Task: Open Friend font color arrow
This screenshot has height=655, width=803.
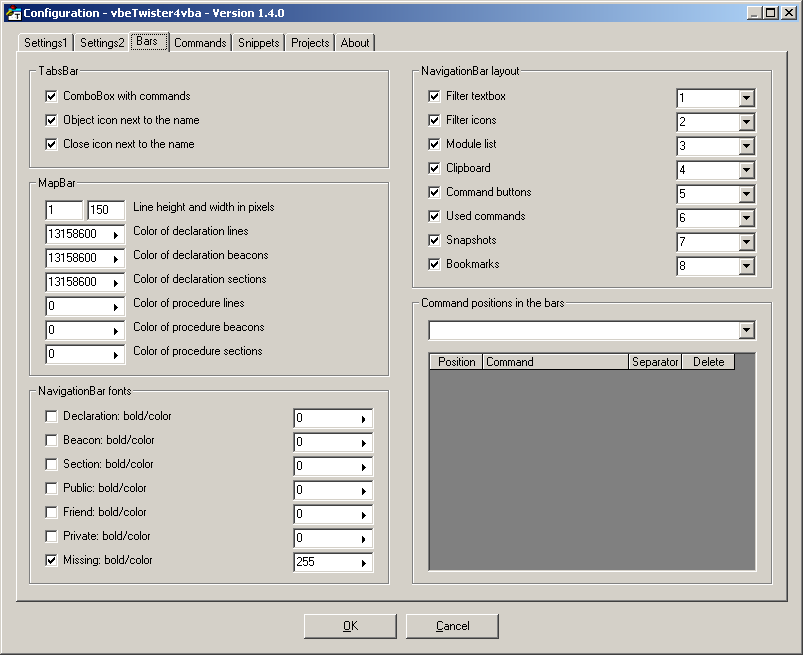Action: (364, 516)
